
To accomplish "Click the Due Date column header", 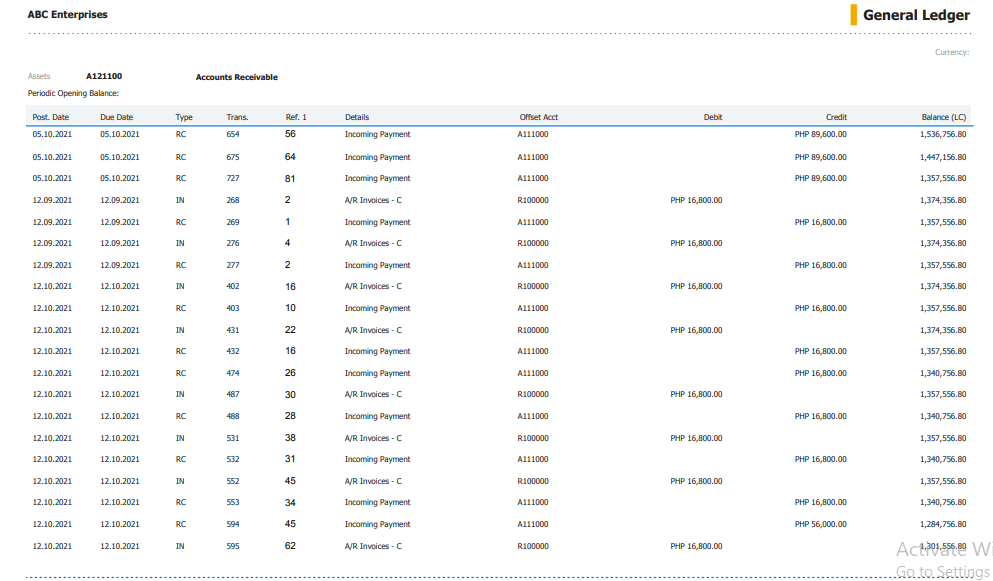I will [x=117, y=117].
